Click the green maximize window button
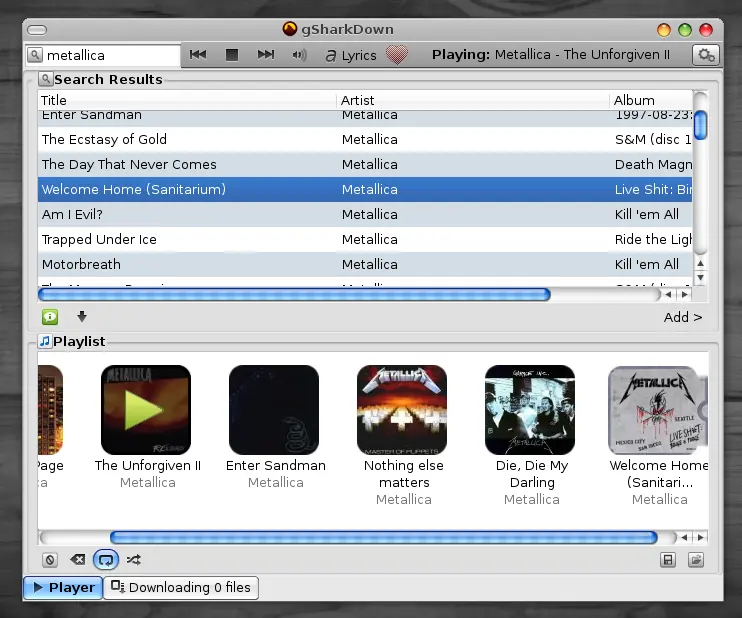Screen dimensions: 742x618 [x=685, y=30]
